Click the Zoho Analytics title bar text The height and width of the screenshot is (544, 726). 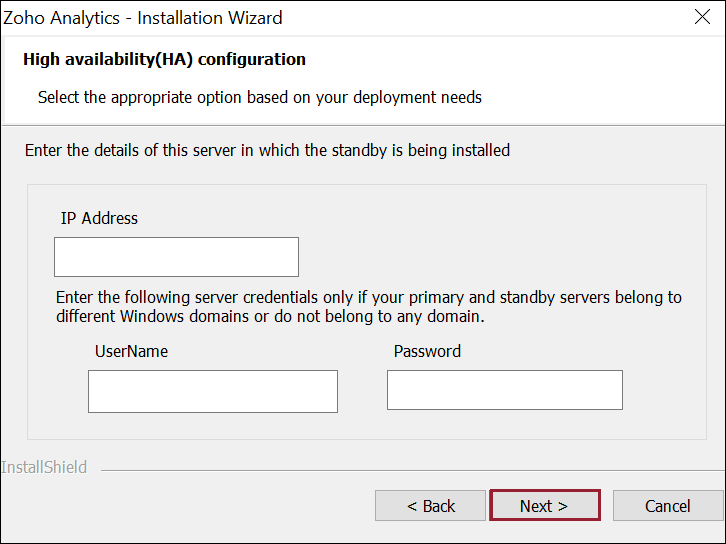tap(142, 18)
